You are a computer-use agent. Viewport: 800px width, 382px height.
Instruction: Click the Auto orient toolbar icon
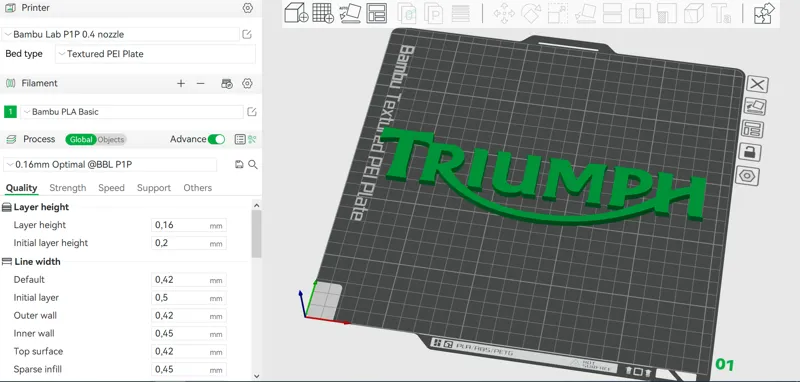coord(351,13)
